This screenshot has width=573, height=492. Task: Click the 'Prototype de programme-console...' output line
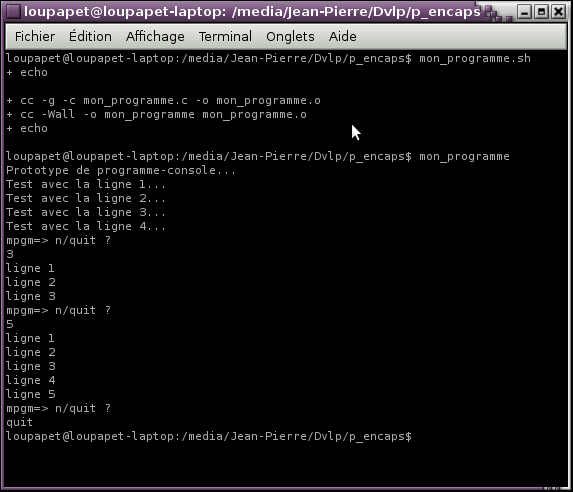[121, 170]
